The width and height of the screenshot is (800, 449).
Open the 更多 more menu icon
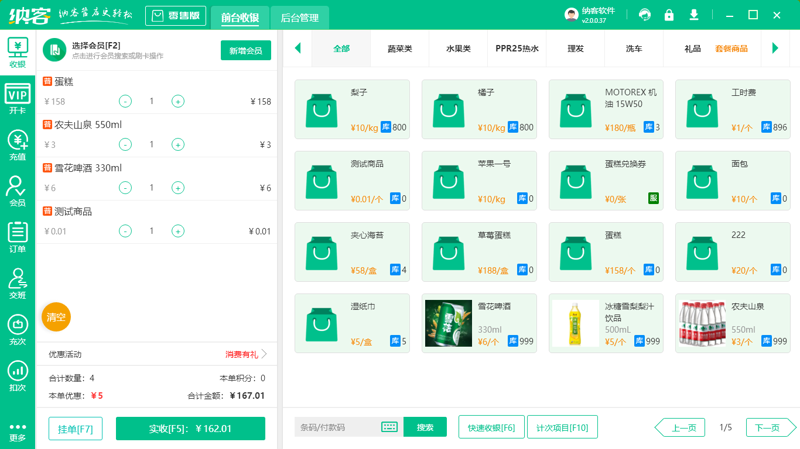point(17,432)
